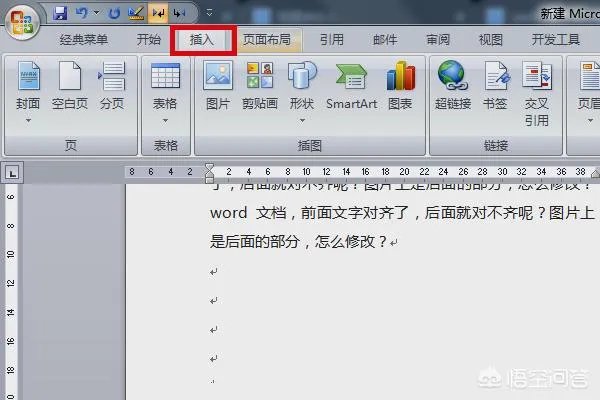Open the 页面布局 tab

(x=267, y=39)
